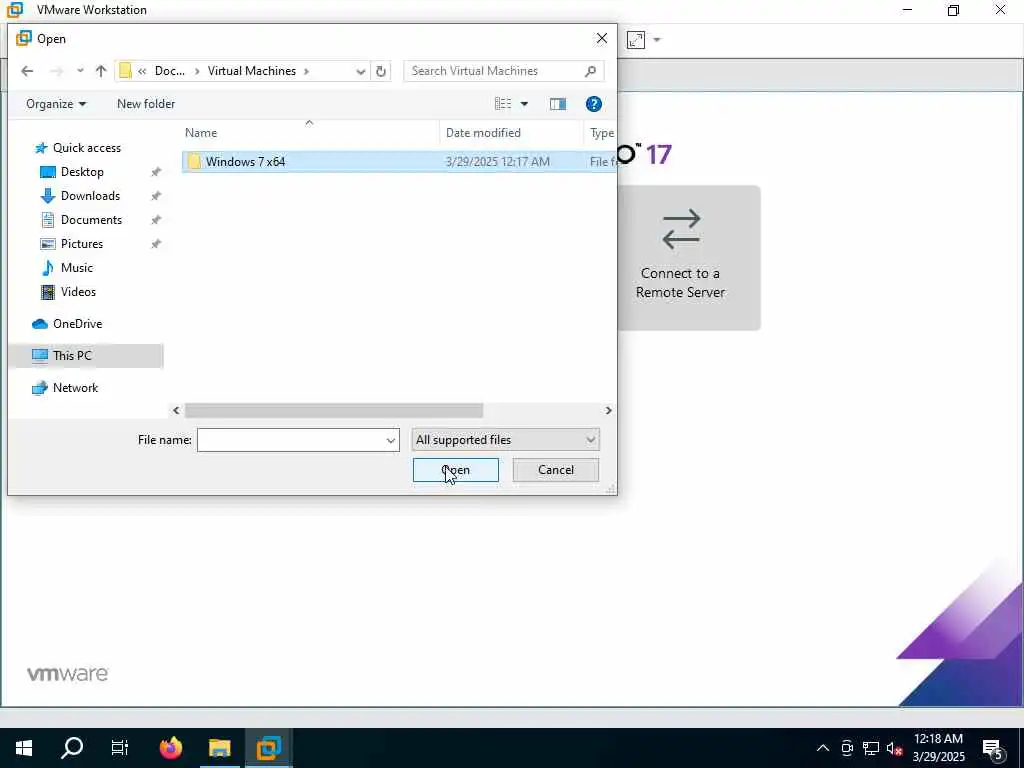Expand VMware full screen options arrow
The image size is (1024, 768).
coord(657,40)
